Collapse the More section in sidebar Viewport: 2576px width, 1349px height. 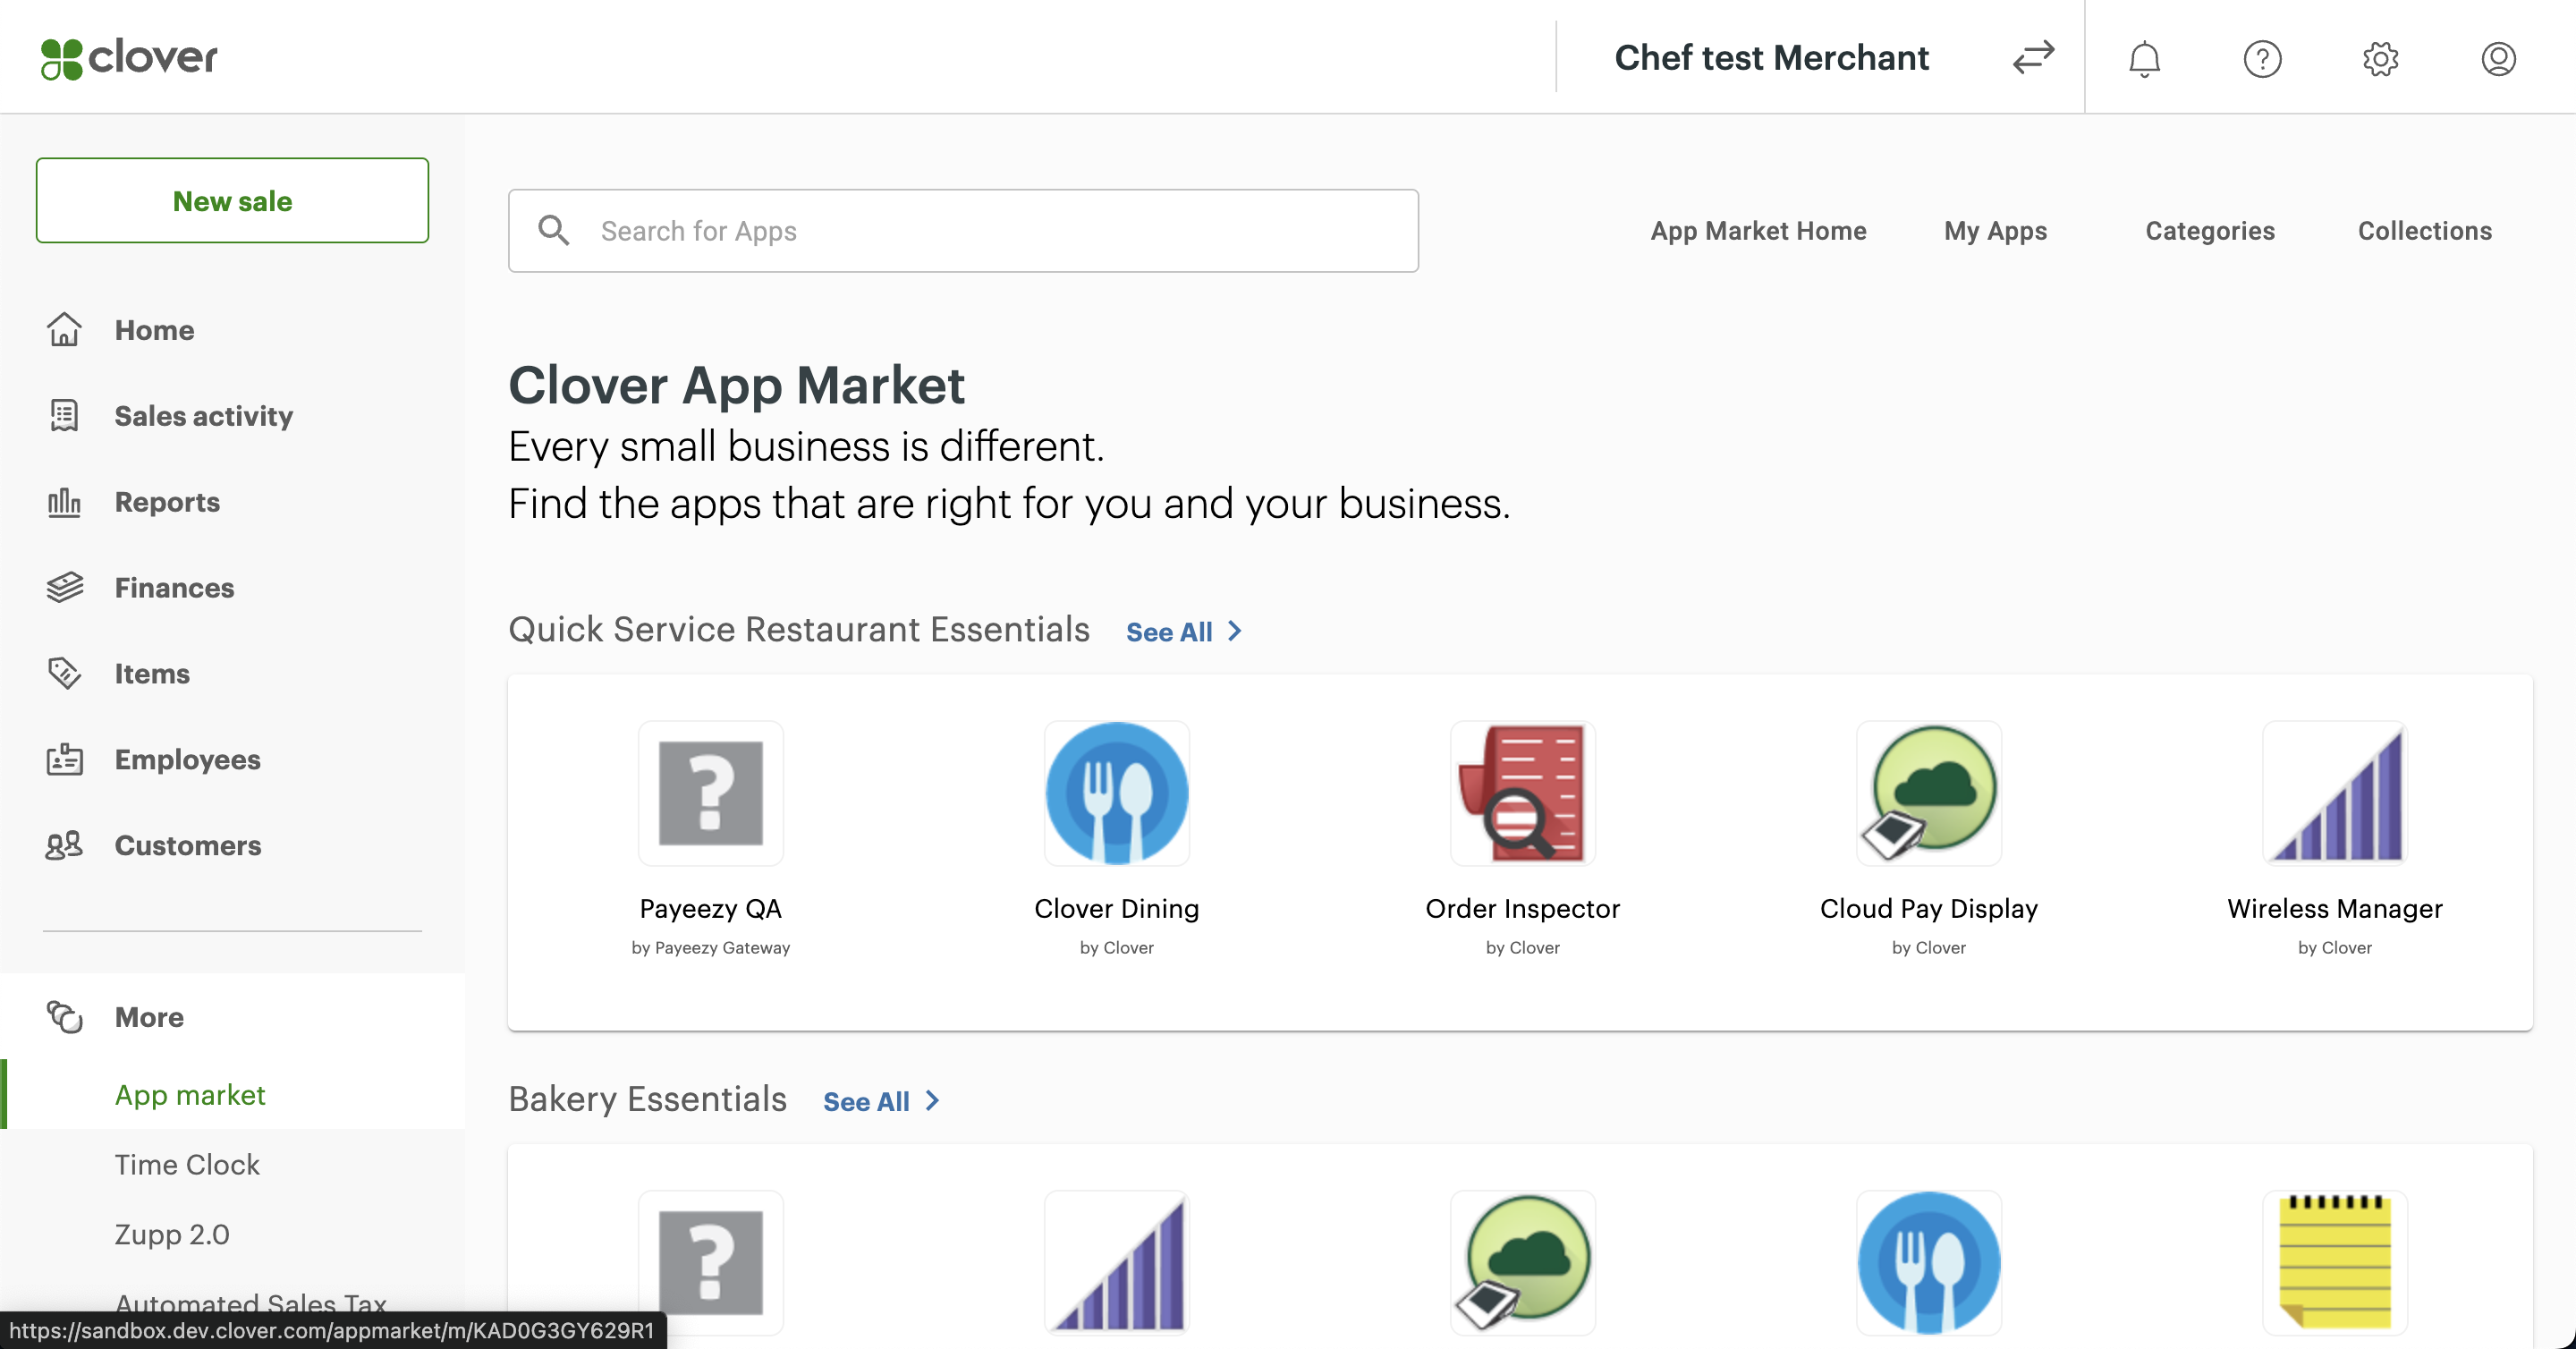coord(149,1017)
